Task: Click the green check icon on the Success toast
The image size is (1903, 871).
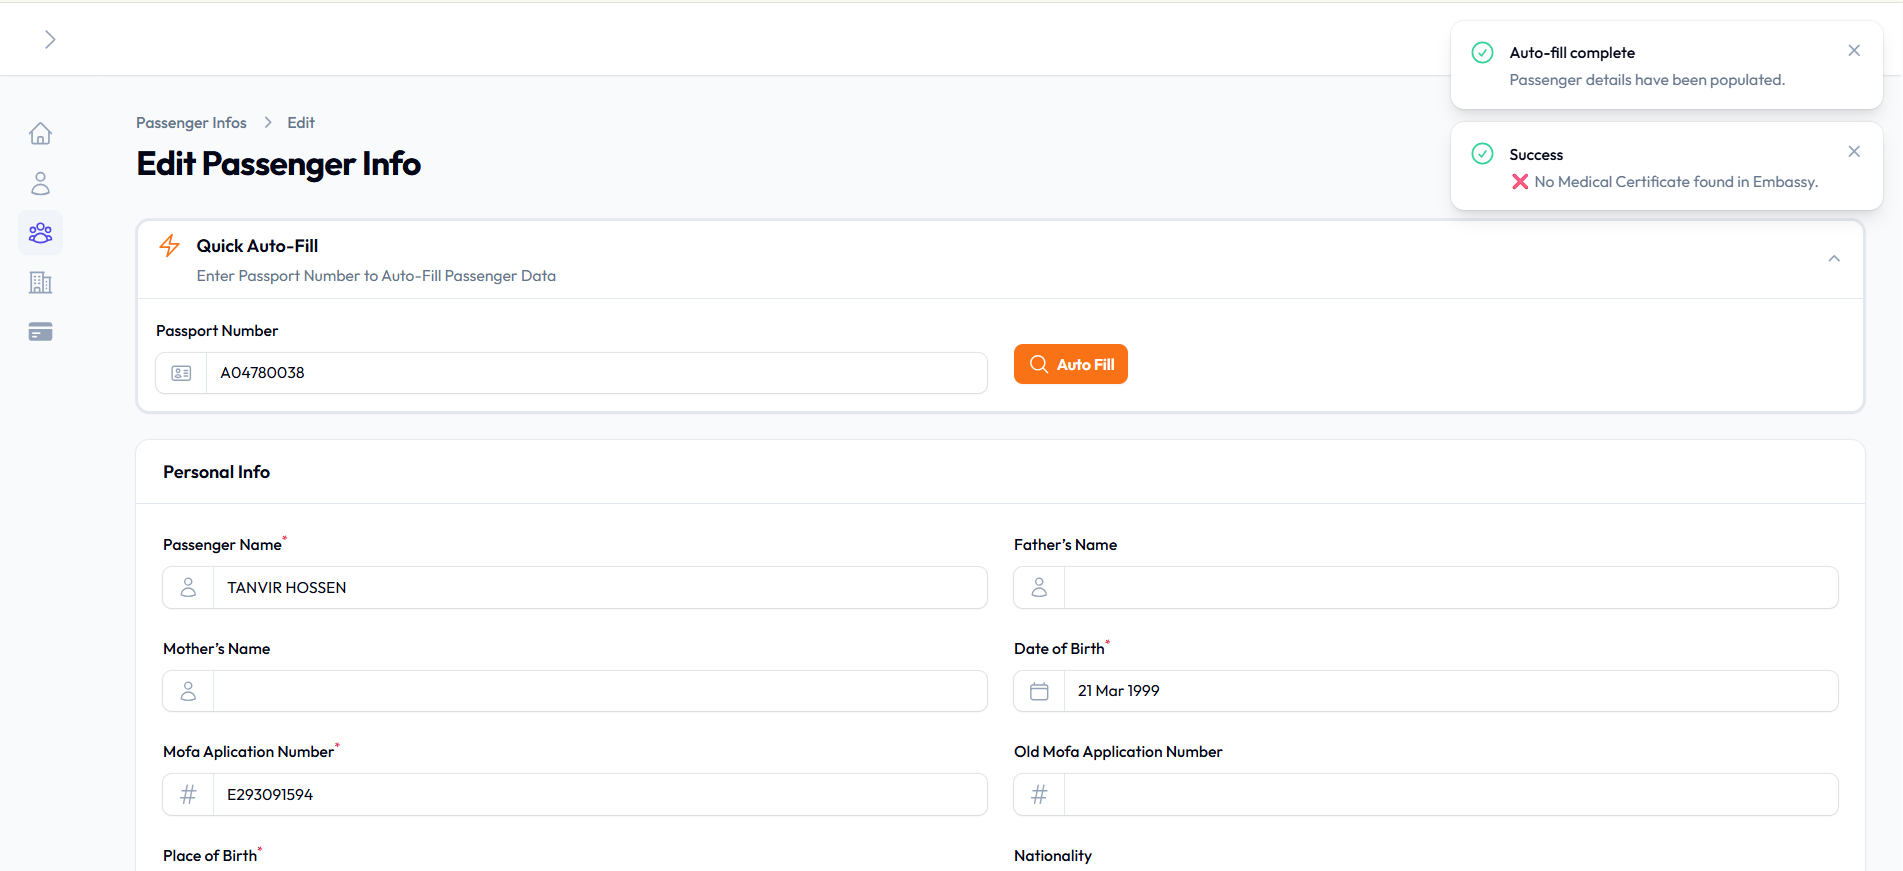Action: [x=1482, y=153]
